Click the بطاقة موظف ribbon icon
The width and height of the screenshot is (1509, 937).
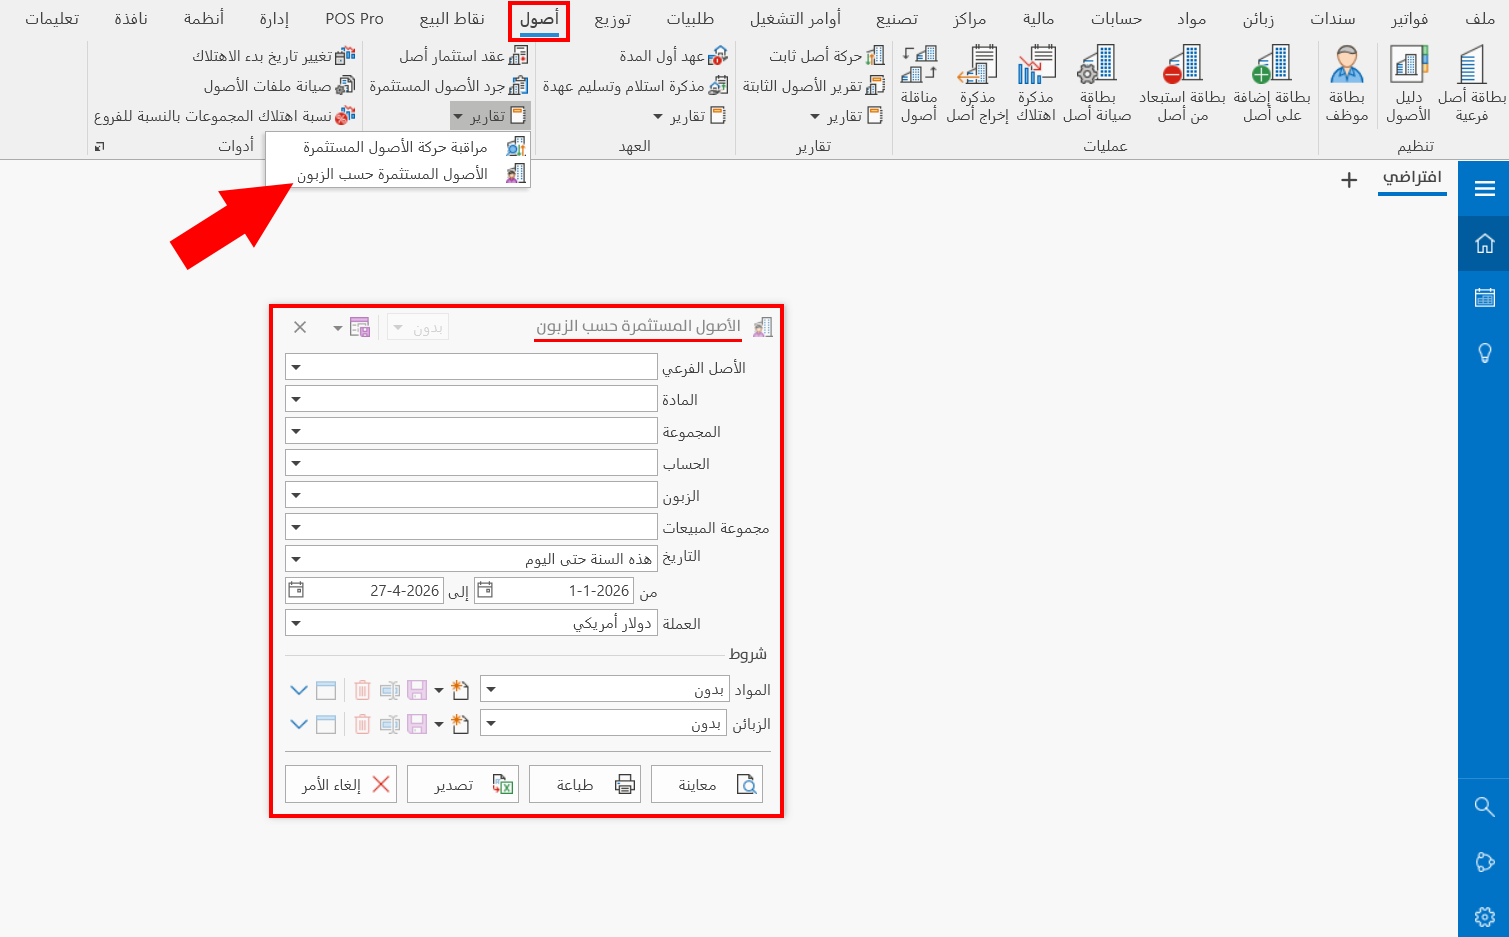click(1347, 84)
